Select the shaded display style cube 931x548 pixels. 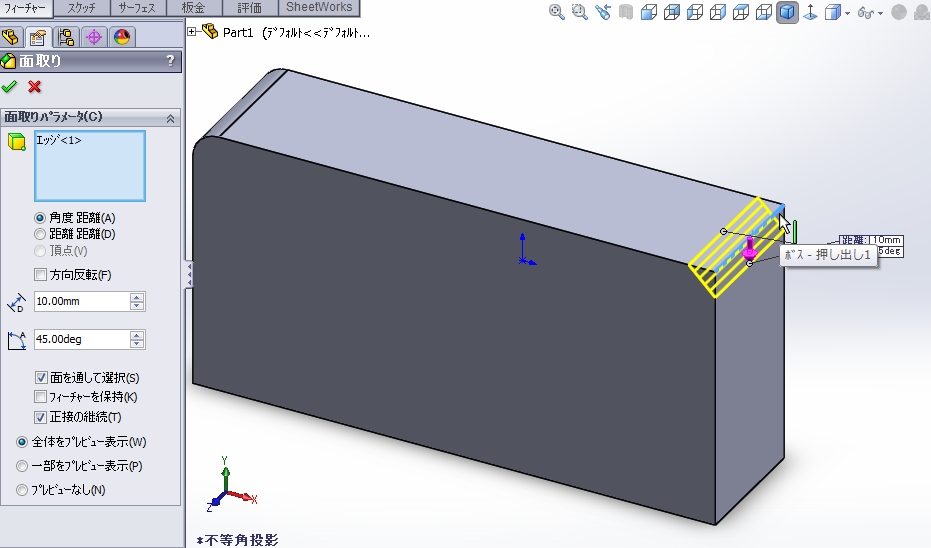coord(787,13)
